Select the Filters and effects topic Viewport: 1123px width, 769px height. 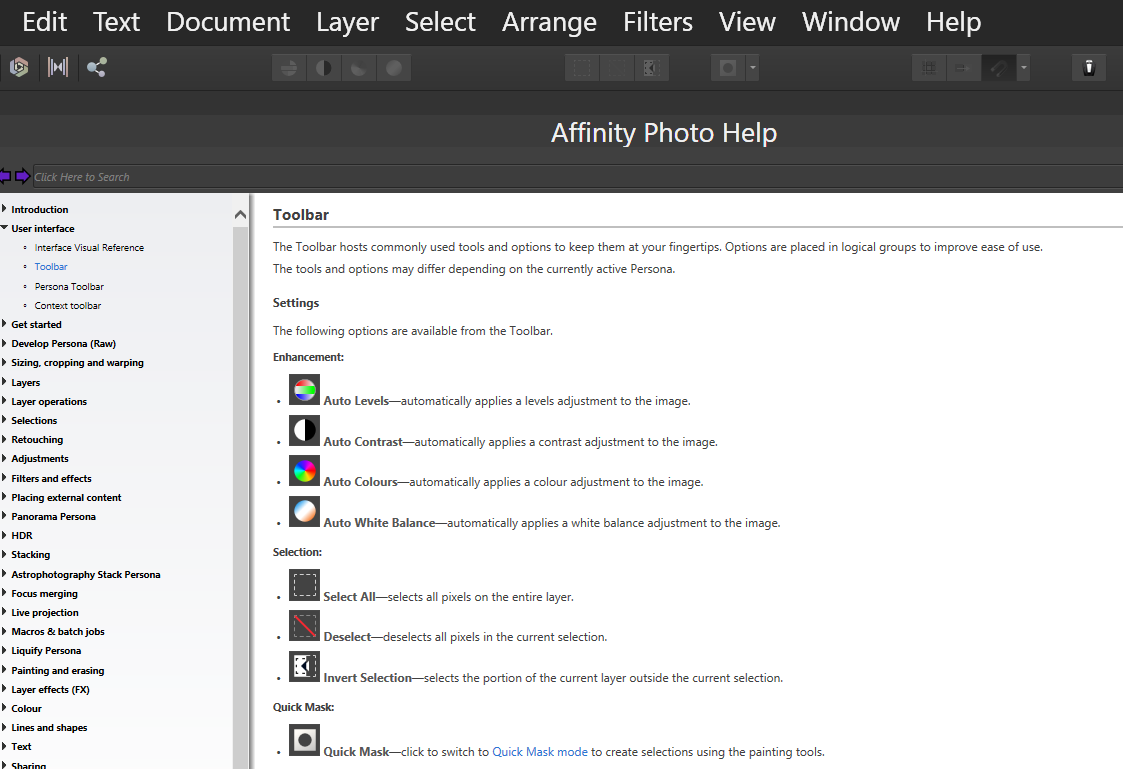51,478
